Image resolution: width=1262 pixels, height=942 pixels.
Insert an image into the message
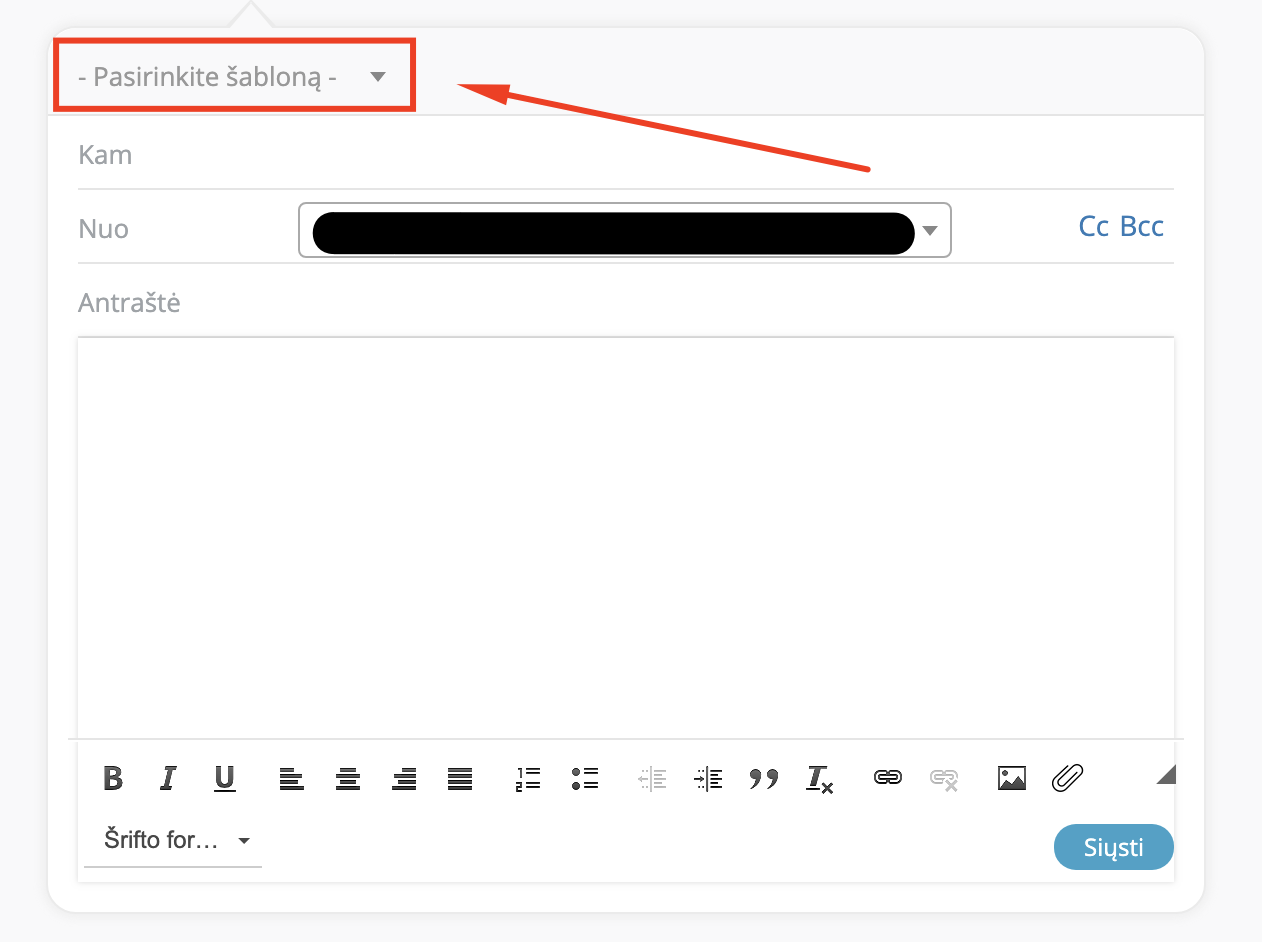[1012, 778]
